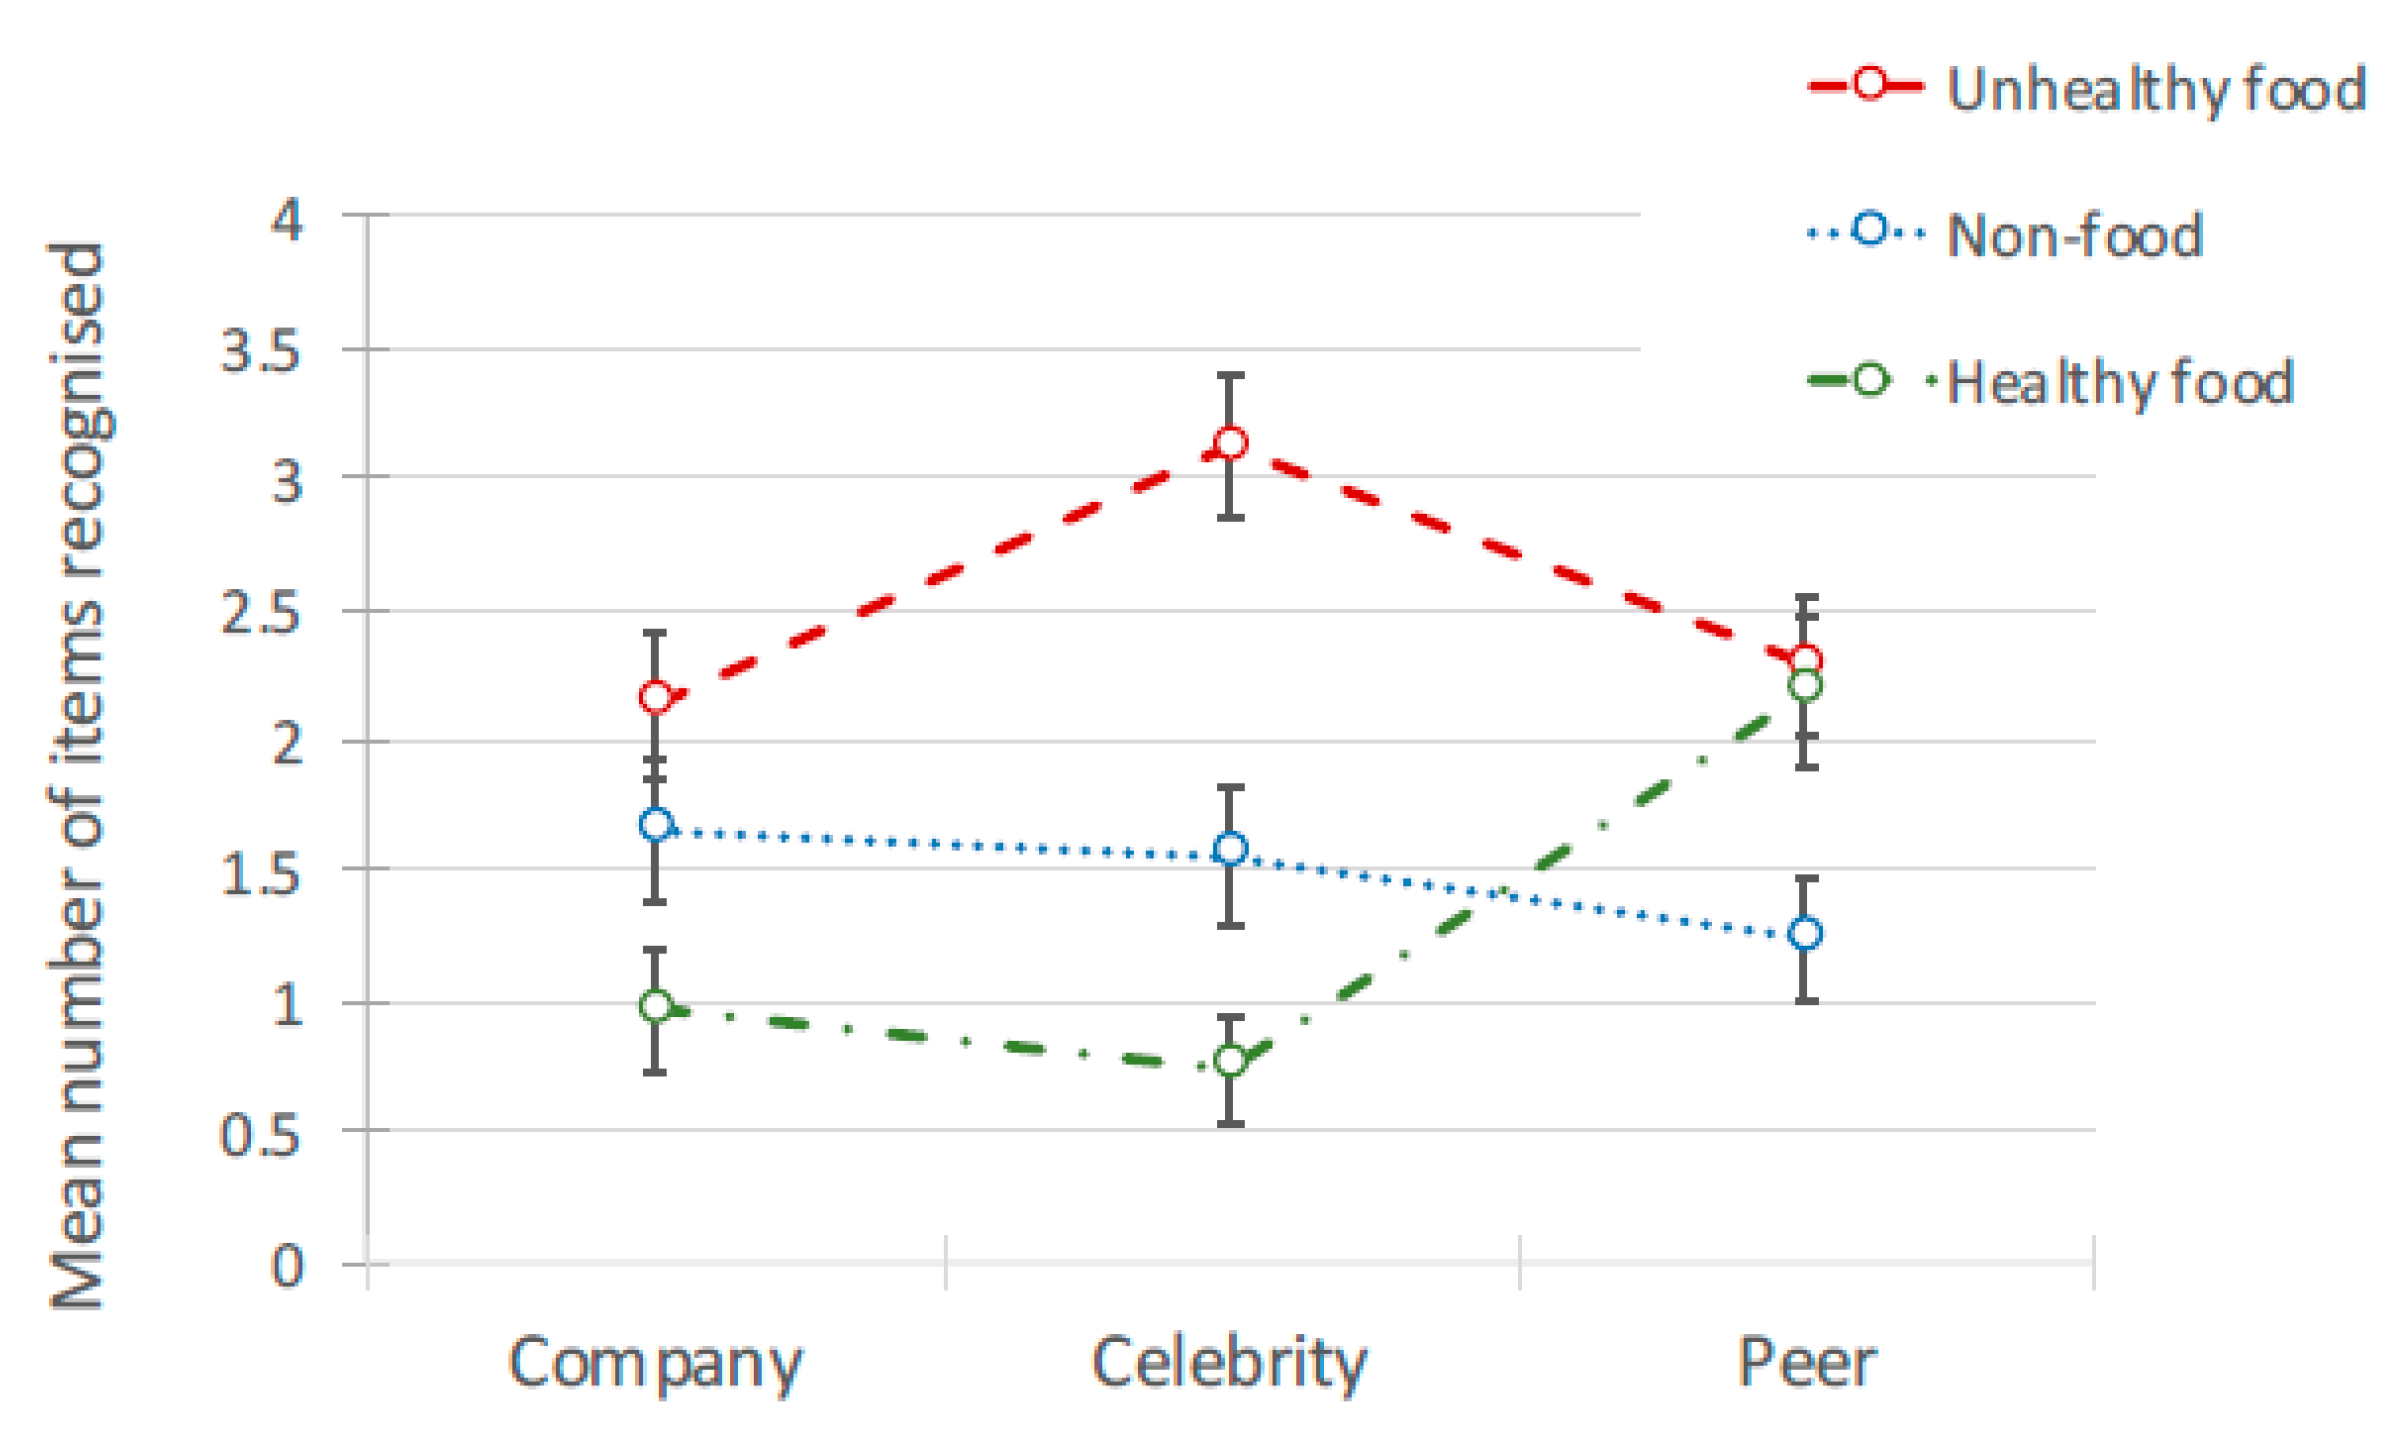Select the Unhealthy food point at Celebrity
Viewport: 2404px width, 1446px height.
(1230, 443)
